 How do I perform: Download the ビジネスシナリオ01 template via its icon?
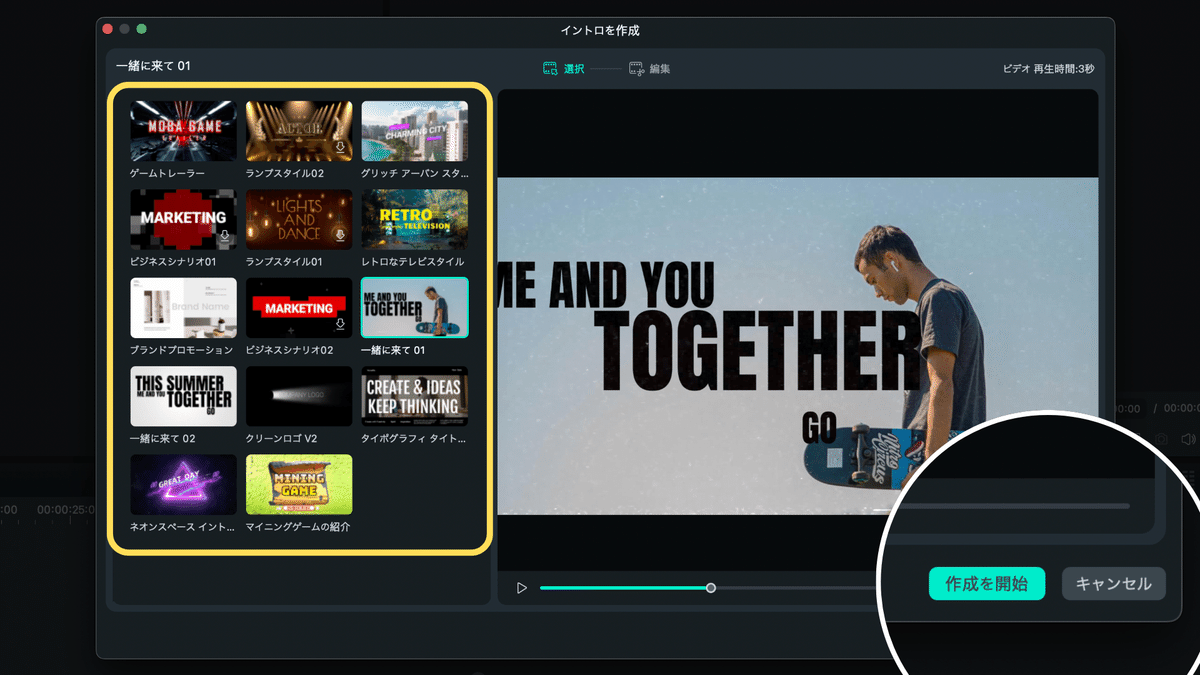pos(225,236)
